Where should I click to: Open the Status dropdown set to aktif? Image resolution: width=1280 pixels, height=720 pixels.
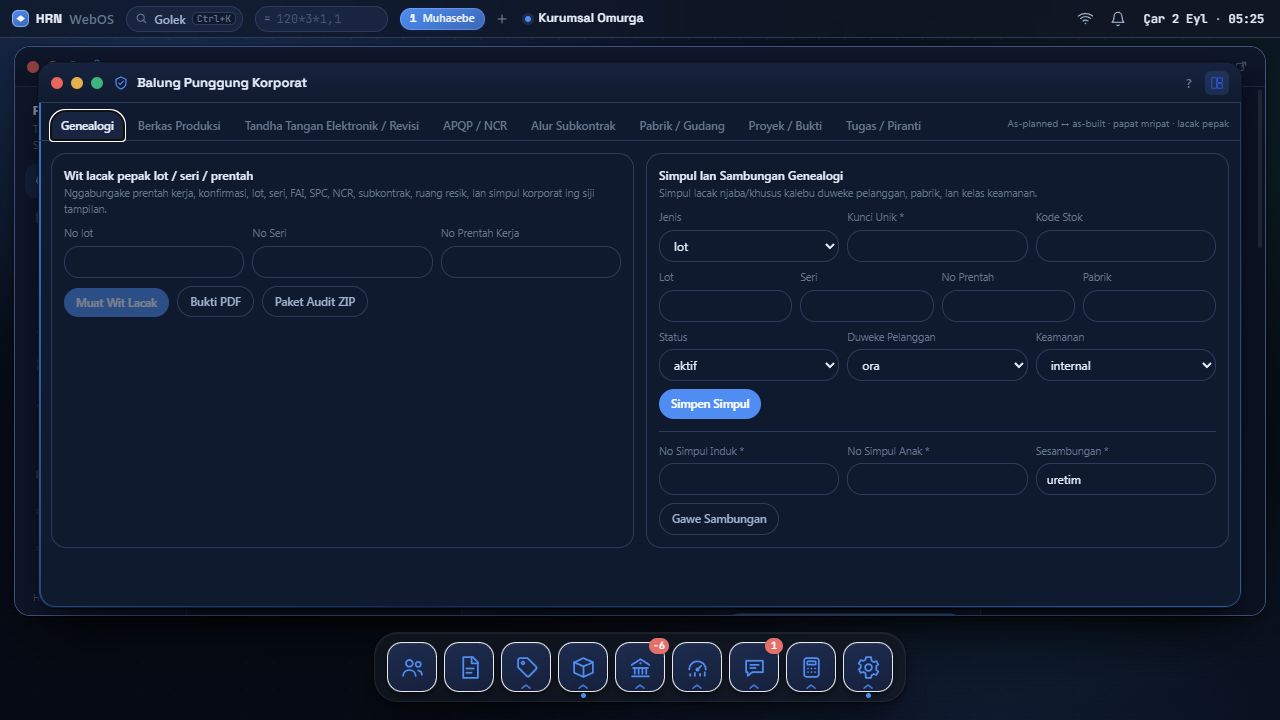(x=749, y=365)
